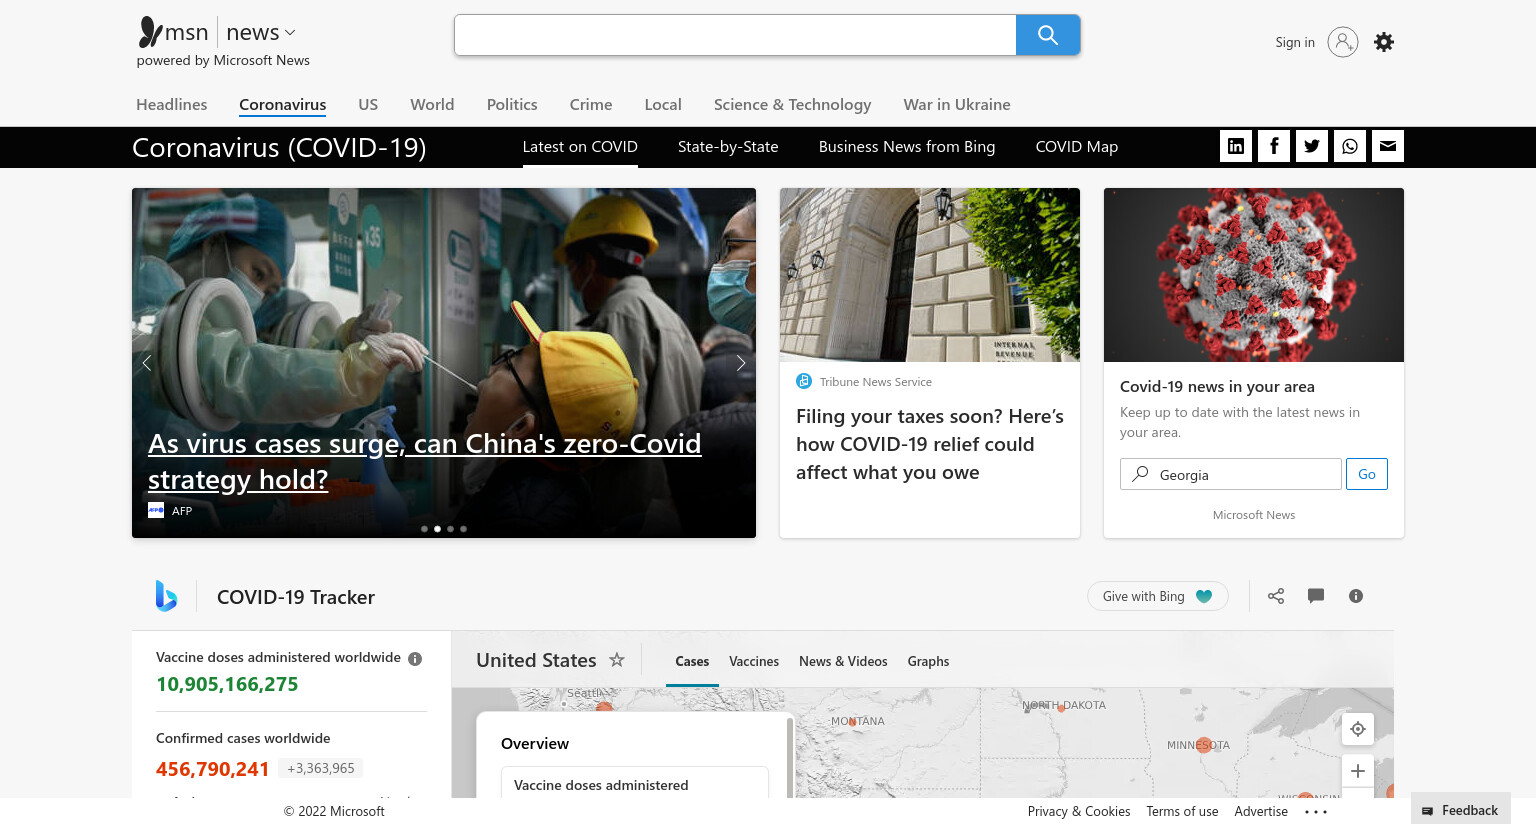
Task: Switch to the Graphs tab
Action: point(928,661)
